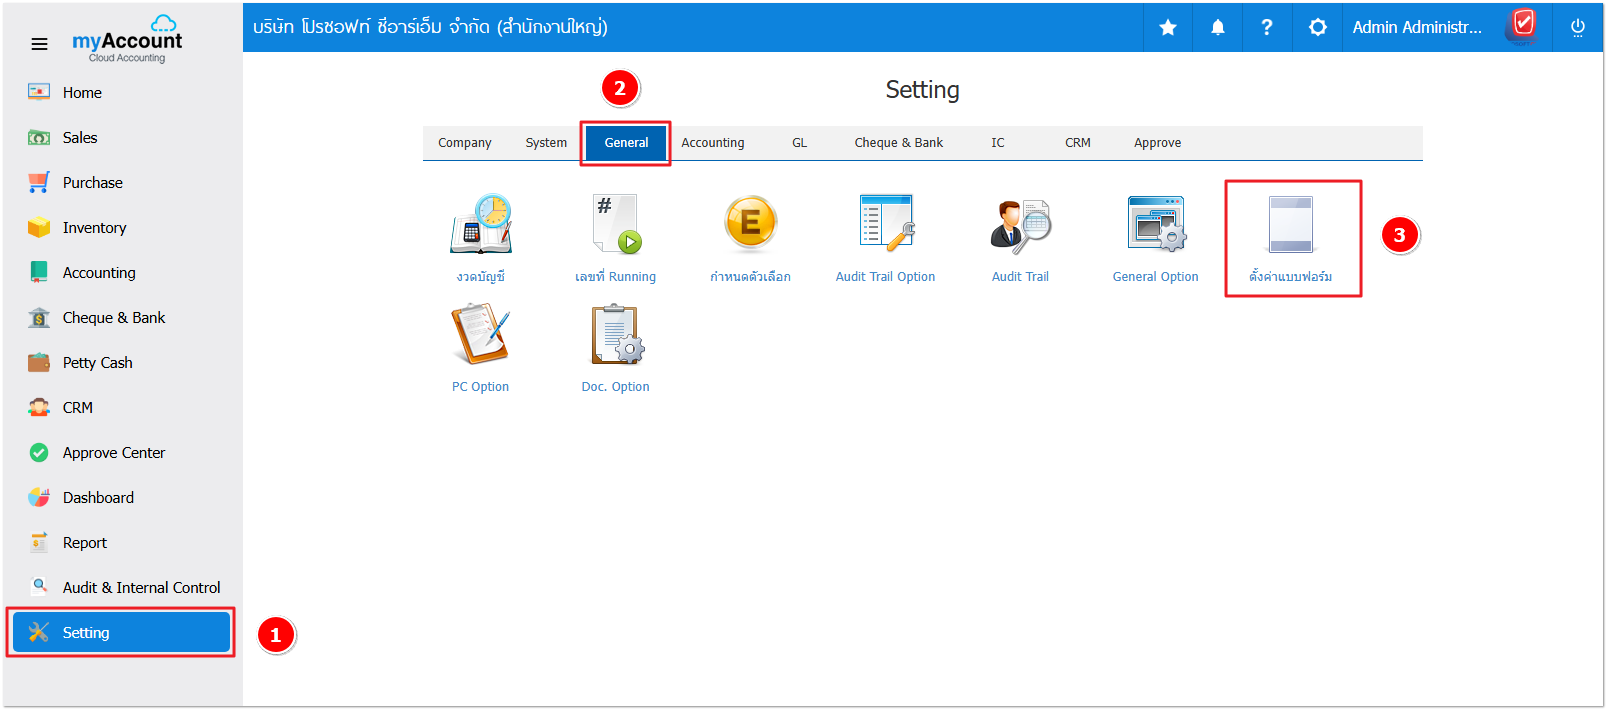Click the power logout icon
Image resolution: width=1607 pixels, height=710 pixels.
click(x=1578, y=28)
